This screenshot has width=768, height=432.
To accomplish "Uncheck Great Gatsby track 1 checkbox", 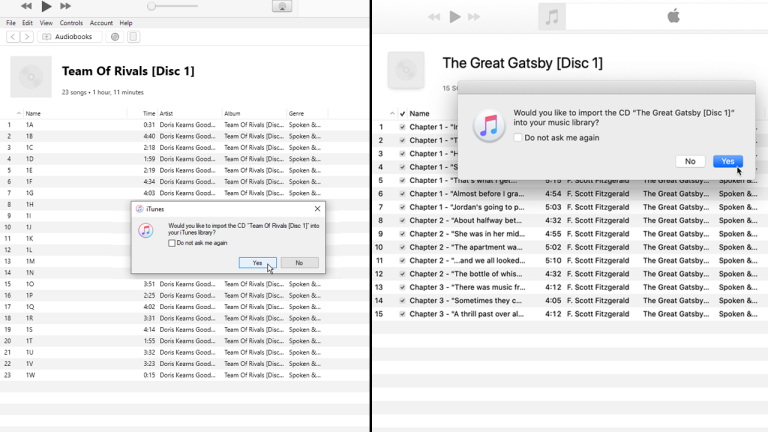I will pos(402,127).
